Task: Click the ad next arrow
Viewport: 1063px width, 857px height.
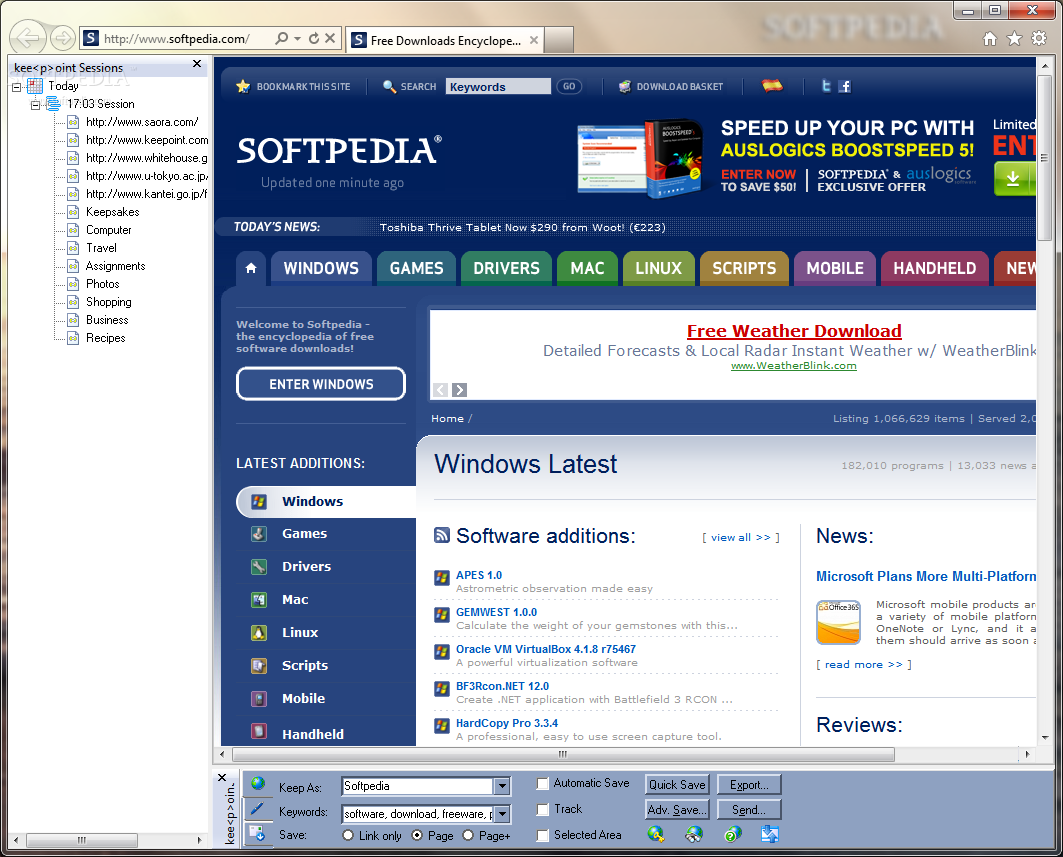Action: coord(460,390)
